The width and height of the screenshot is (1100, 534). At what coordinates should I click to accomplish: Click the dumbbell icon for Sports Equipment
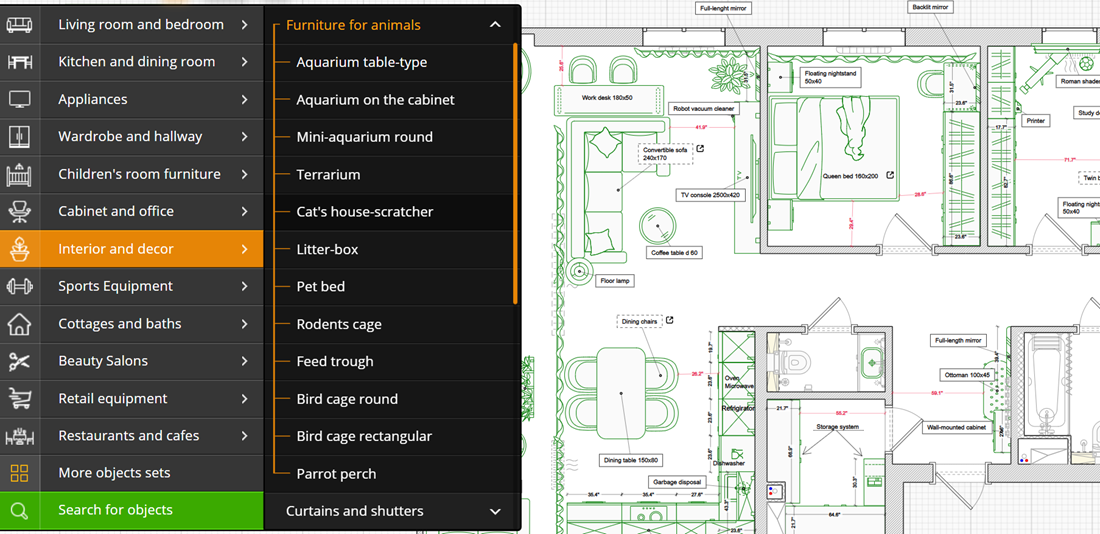click(x=20, y=286)
